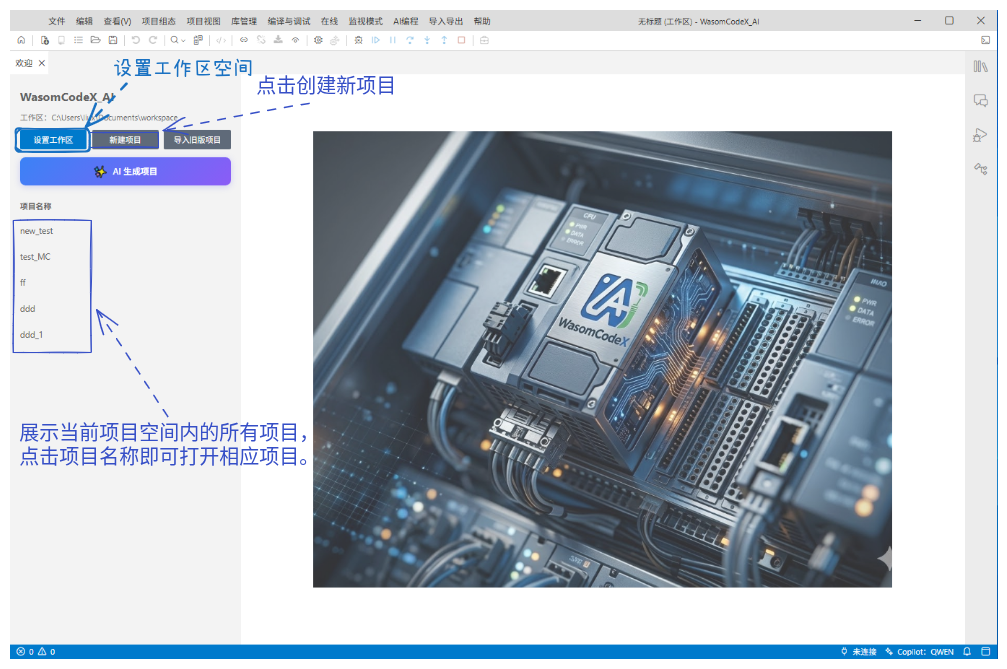Click the search magnifier icon
Screen dimensions: 1007x669
tap(174, 40)
